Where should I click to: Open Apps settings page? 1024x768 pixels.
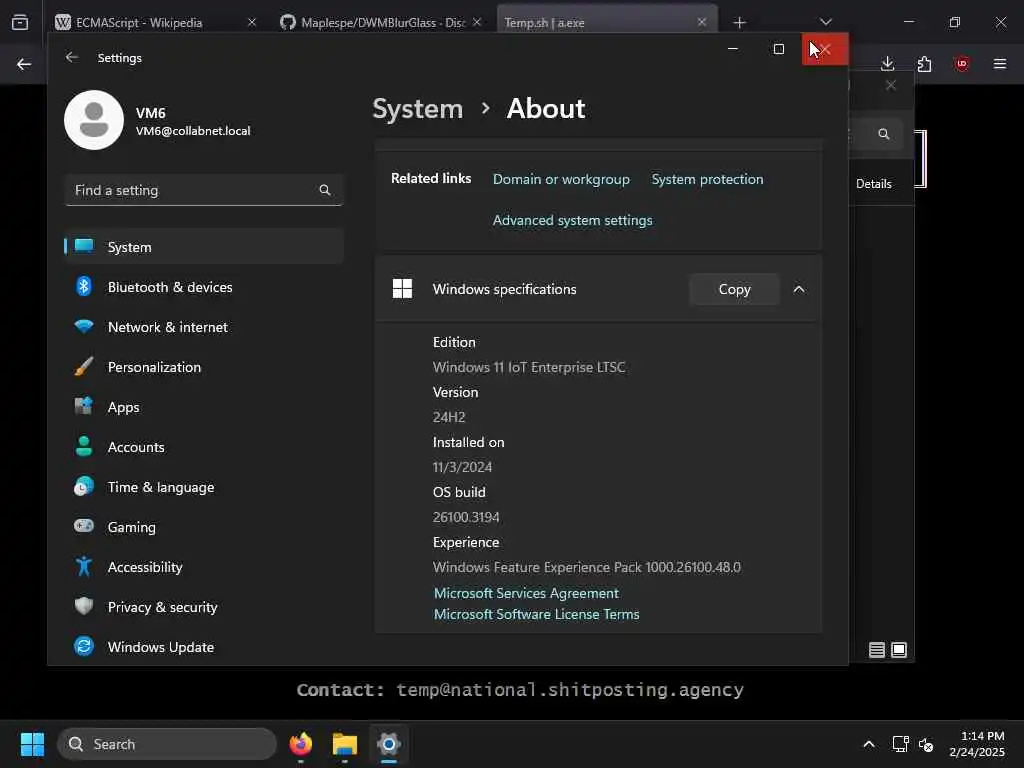click(x=204, y=407)
